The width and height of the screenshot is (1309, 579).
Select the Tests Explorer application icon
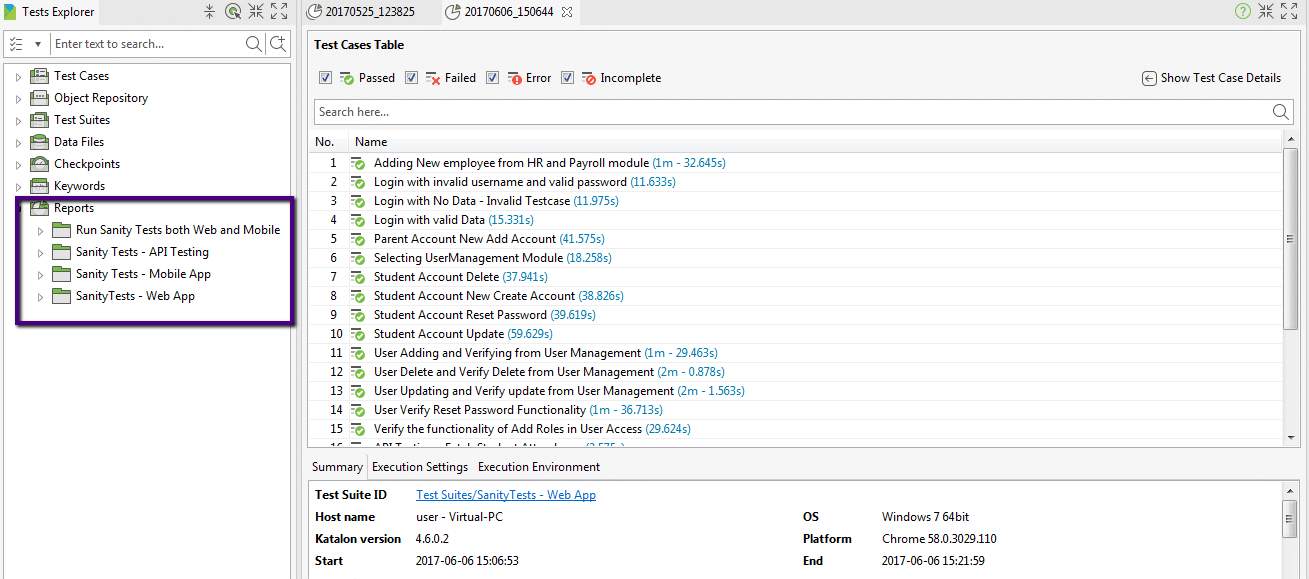(x=10, y=11)
